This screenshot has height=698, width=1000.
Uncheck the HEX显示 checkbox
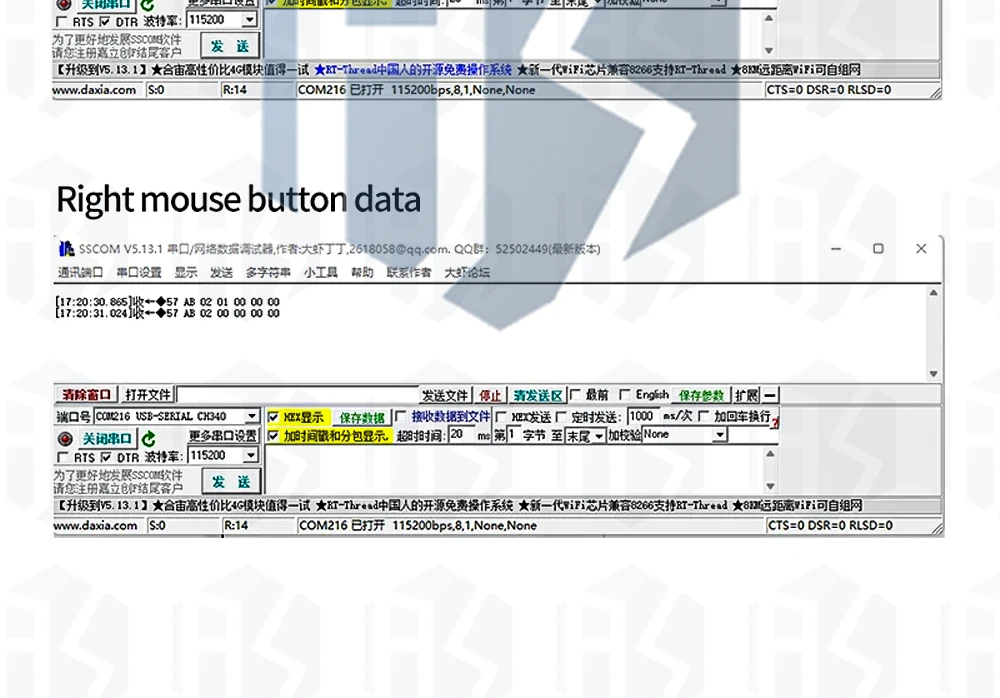coord(274,417)
